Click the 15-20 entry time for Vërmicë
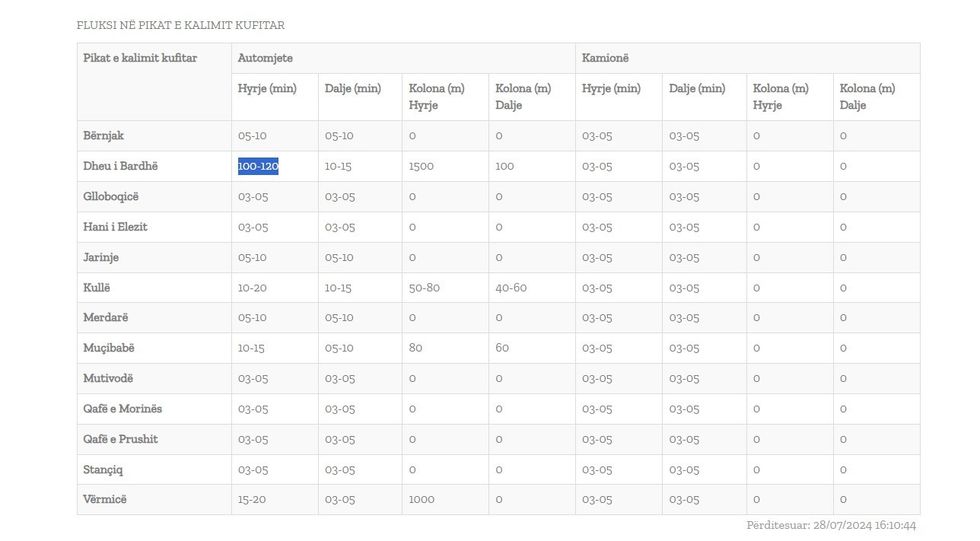The image size is (980, 541). [x=252, y=499]
